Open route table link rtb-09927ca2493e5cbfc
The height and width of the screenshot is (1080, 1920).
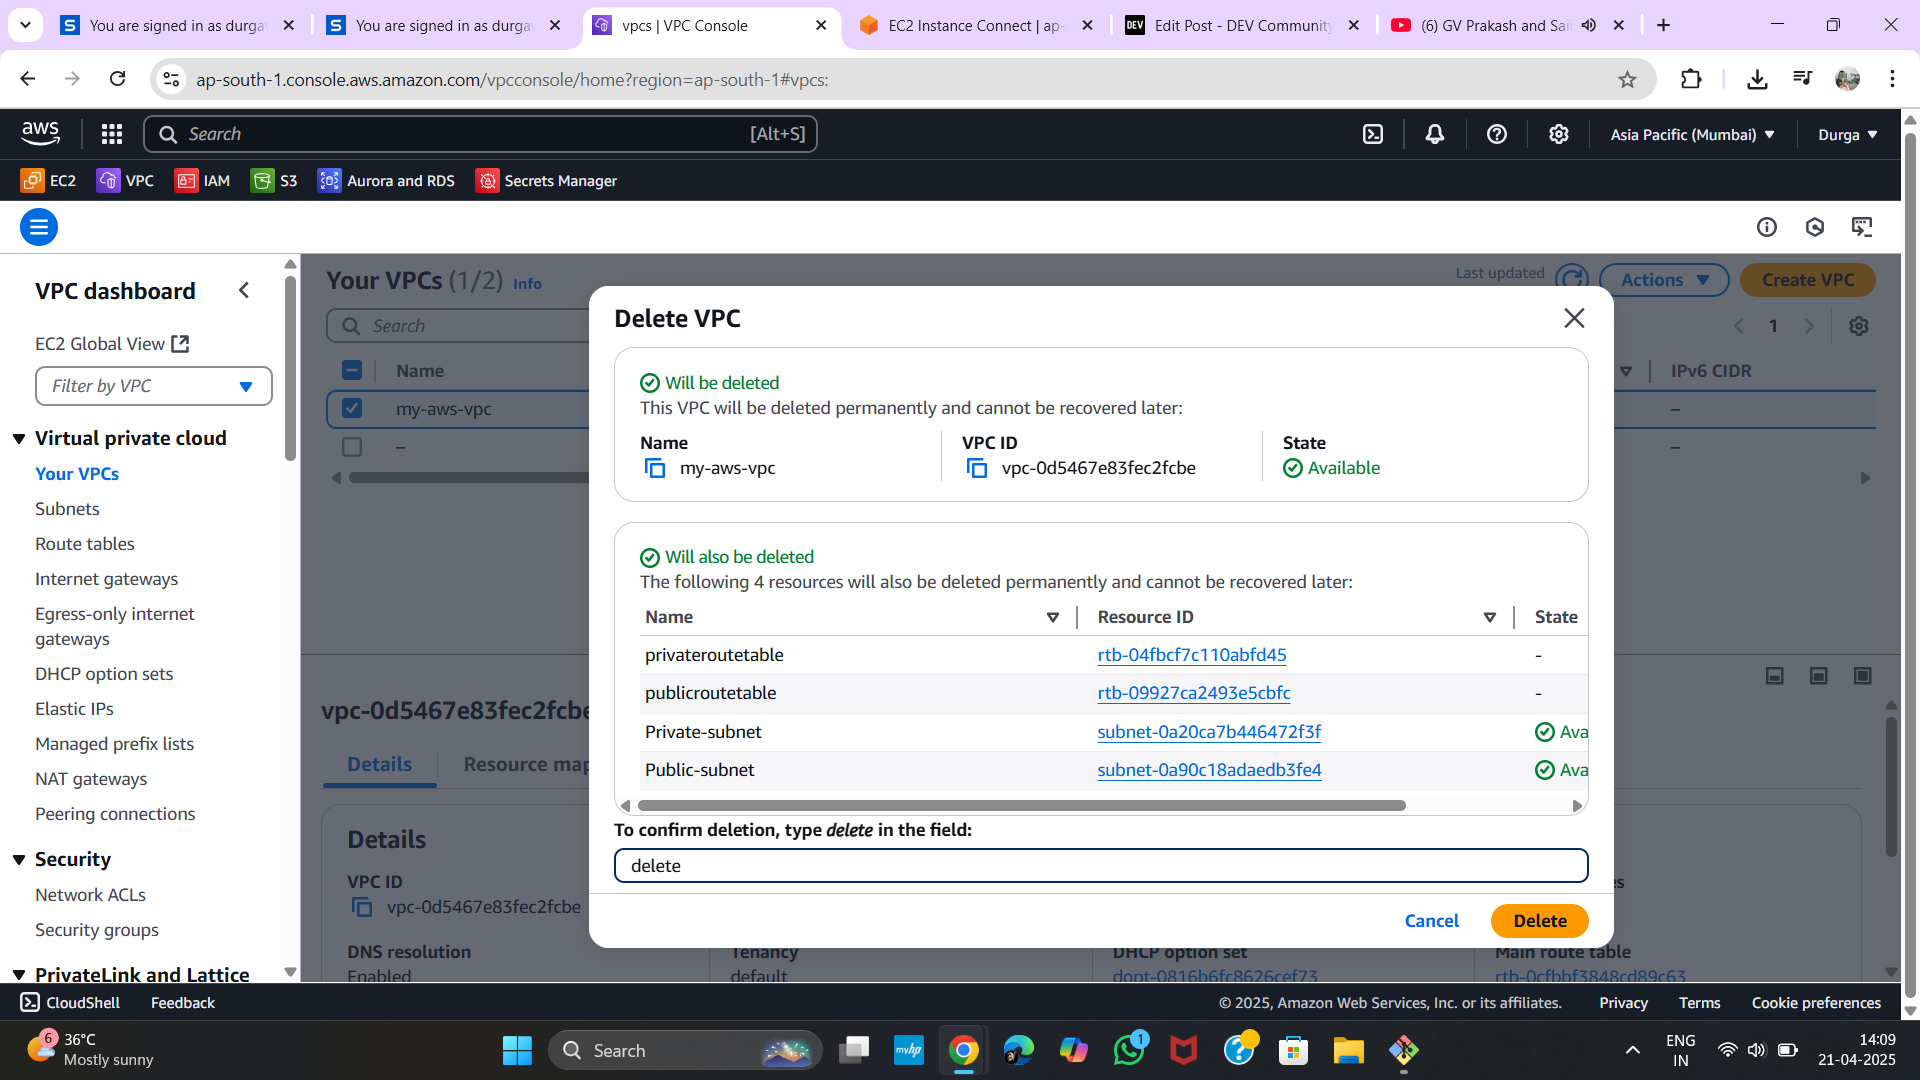tap(1193, 693)
